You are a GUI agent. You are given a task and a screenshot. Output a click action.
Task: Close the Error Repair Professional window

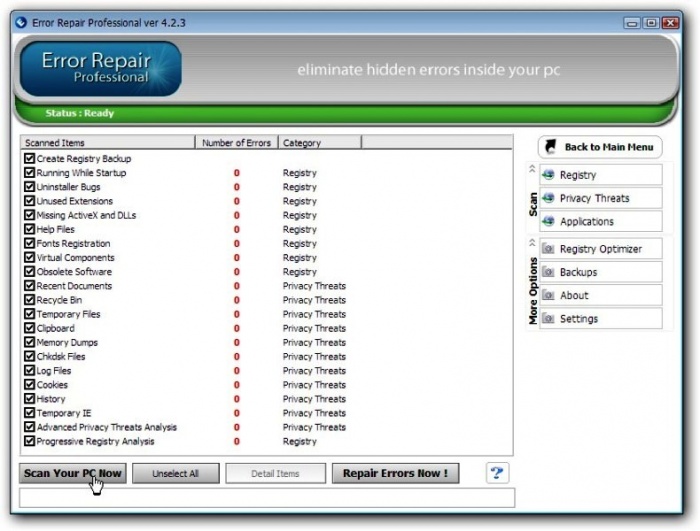(x=671, y=23)
